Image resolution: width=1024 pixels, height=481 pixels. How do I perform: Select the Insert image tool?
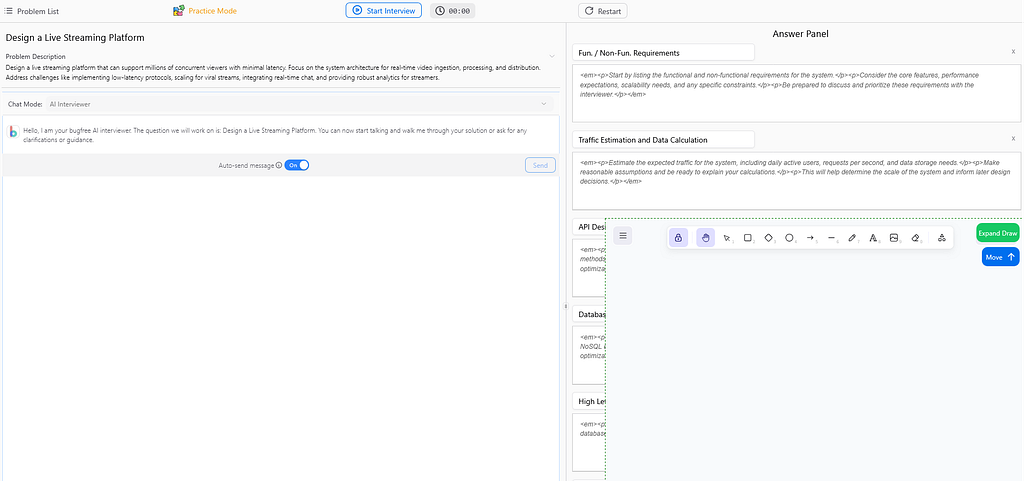pos(894,238)
